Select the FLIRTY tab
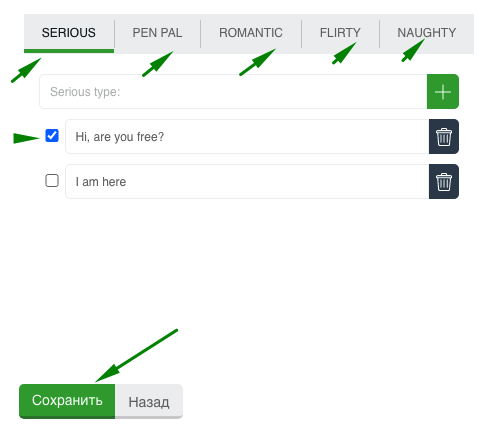The width and height of the screenshot is (493, 432). [340, 33]
